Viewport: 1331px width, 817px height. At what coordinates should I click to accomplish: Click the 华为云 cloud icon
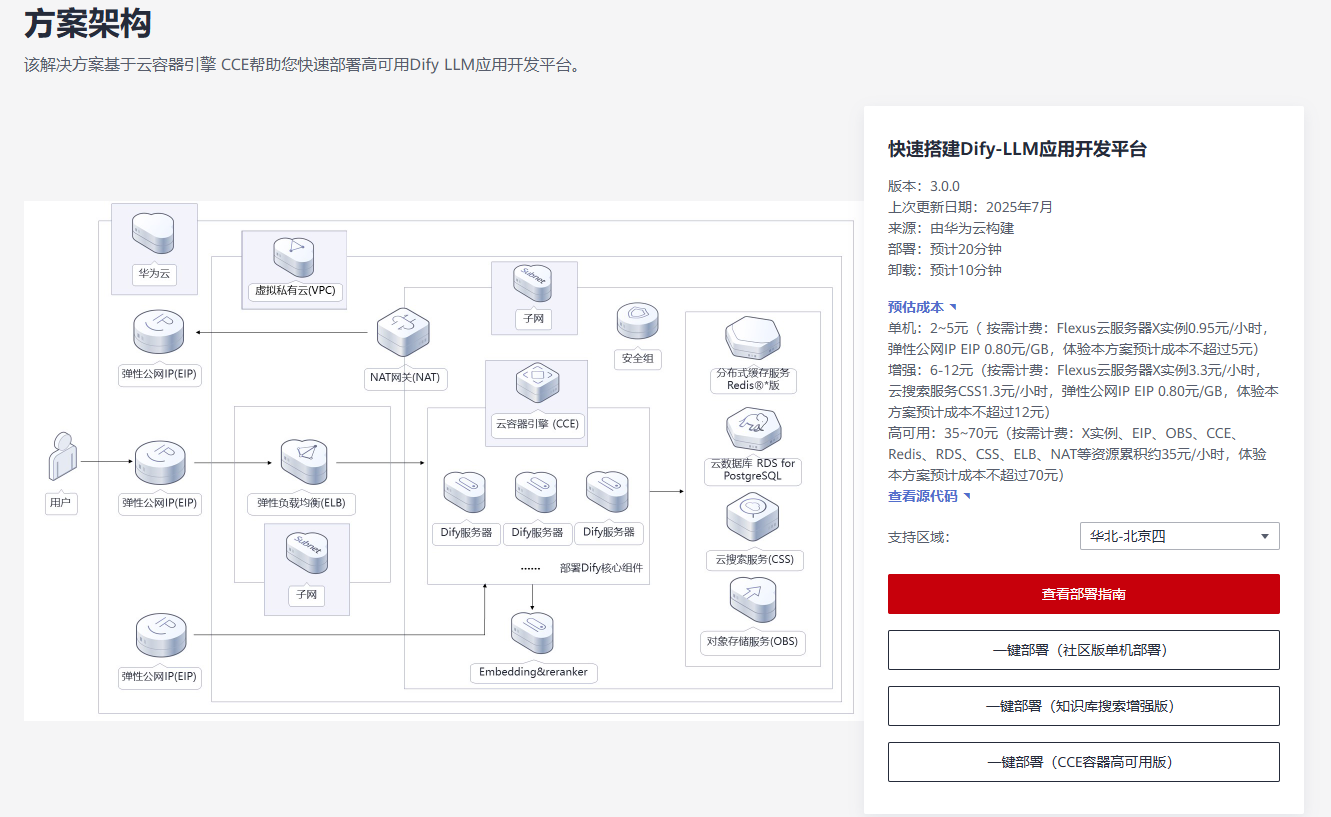point(153,233)
